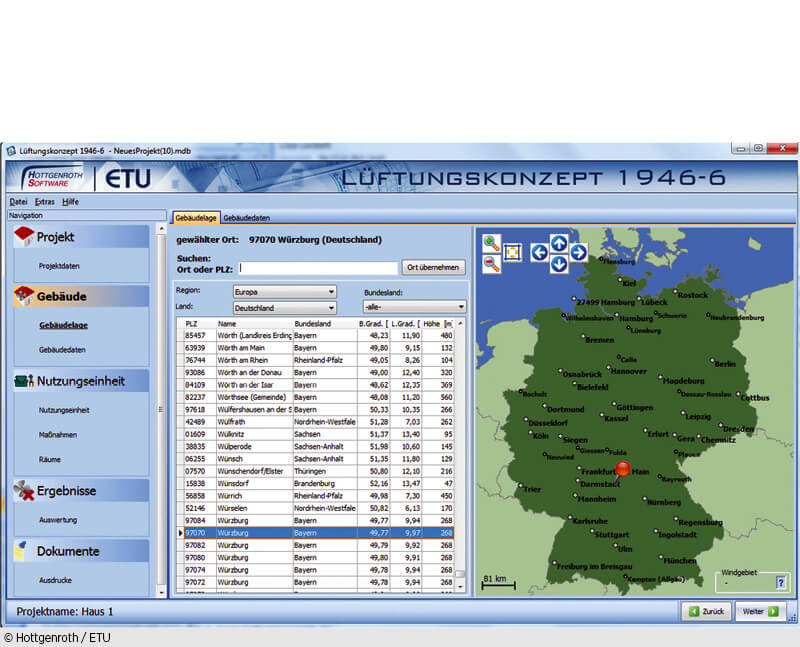Open Räume in navigation
This screenshot has width=800, height=647.
[50, 459]
